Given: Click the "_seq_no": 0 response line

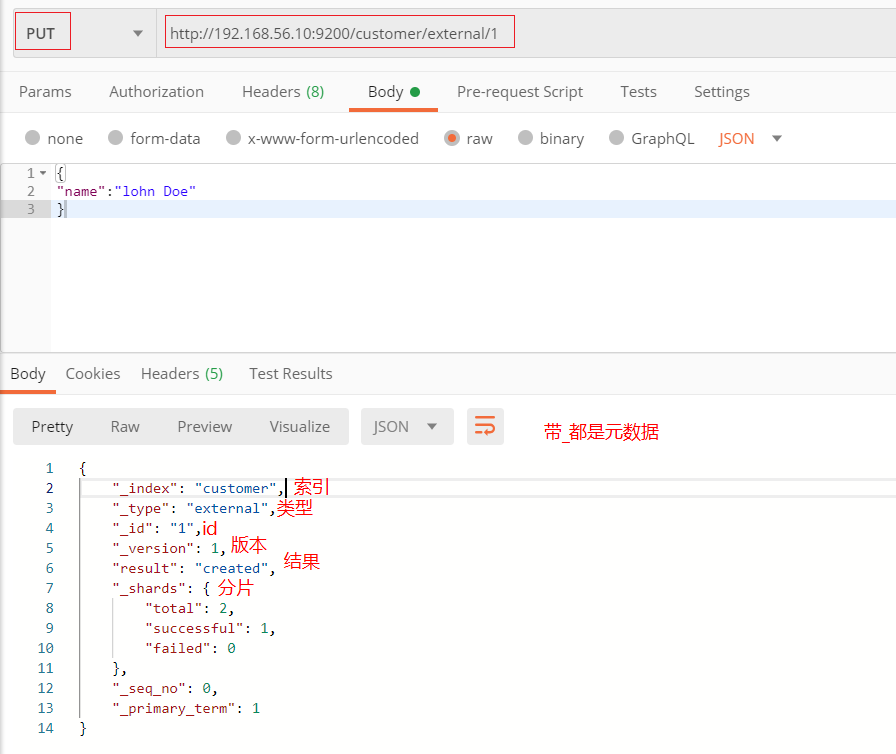Looking at the screenshot, I should 165,688.
